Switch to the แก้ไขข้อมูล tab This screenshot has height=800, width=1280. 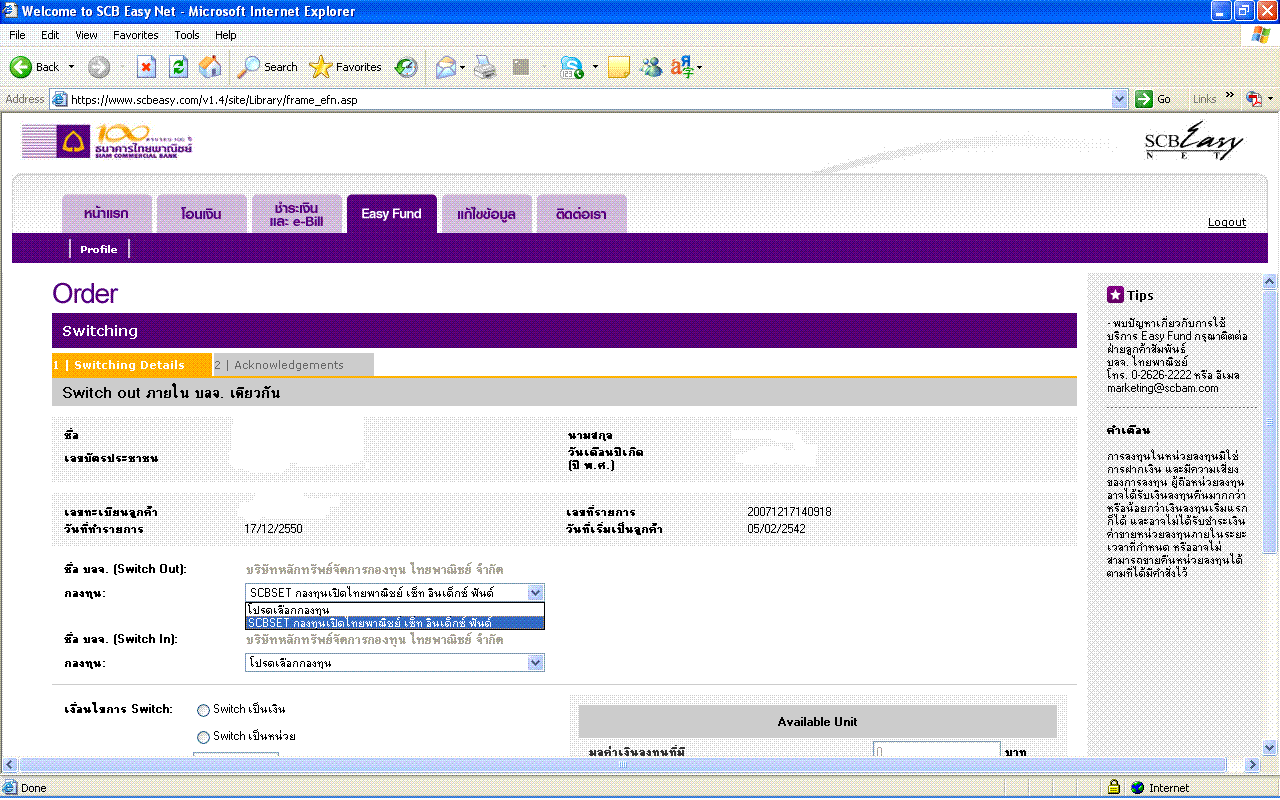point(487,214)
